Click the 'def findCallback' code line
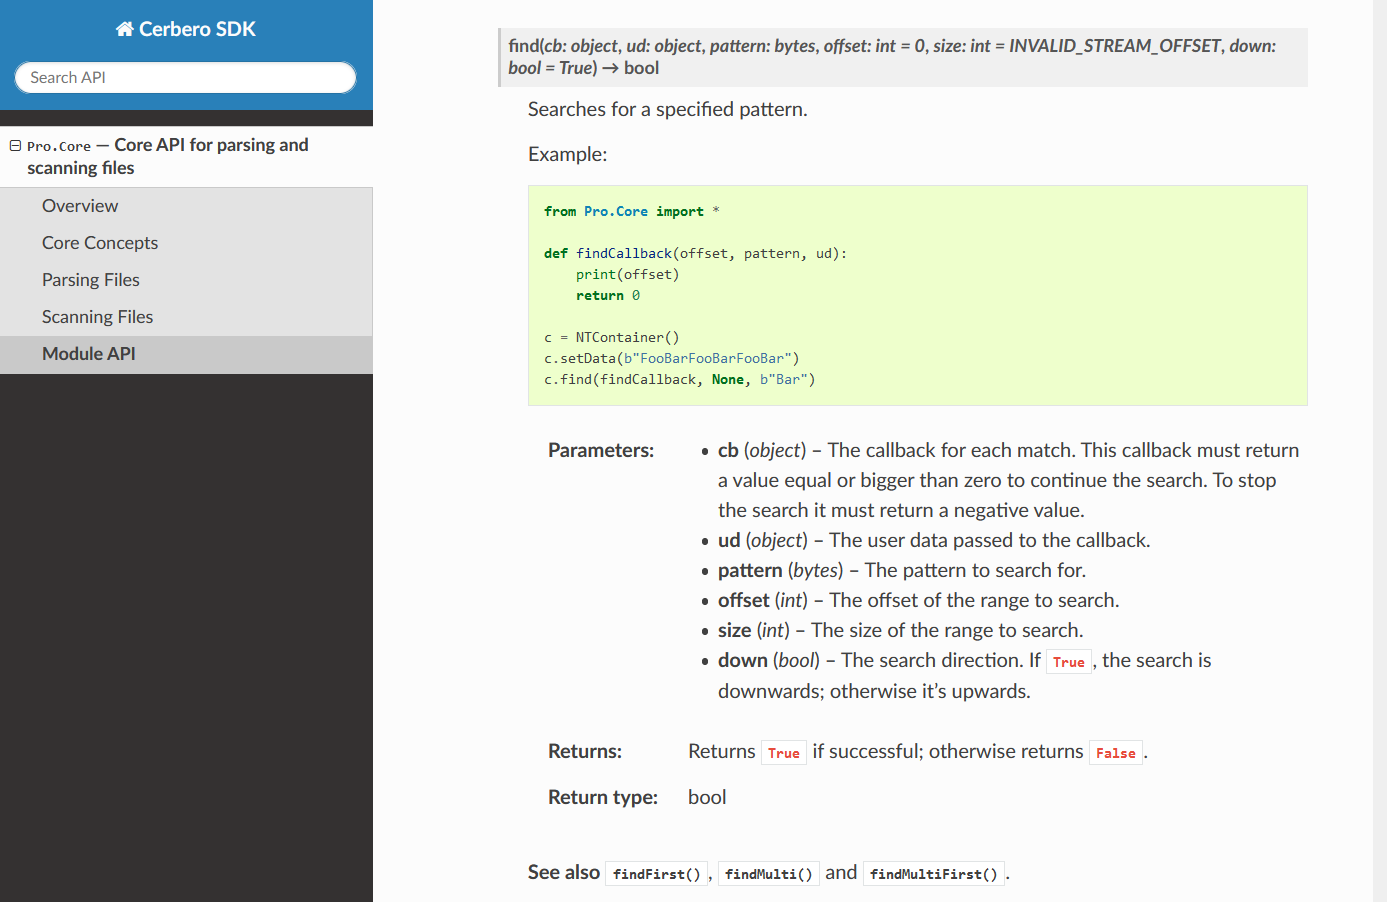This screenshot has height=902, width=1387. (695, 253)
